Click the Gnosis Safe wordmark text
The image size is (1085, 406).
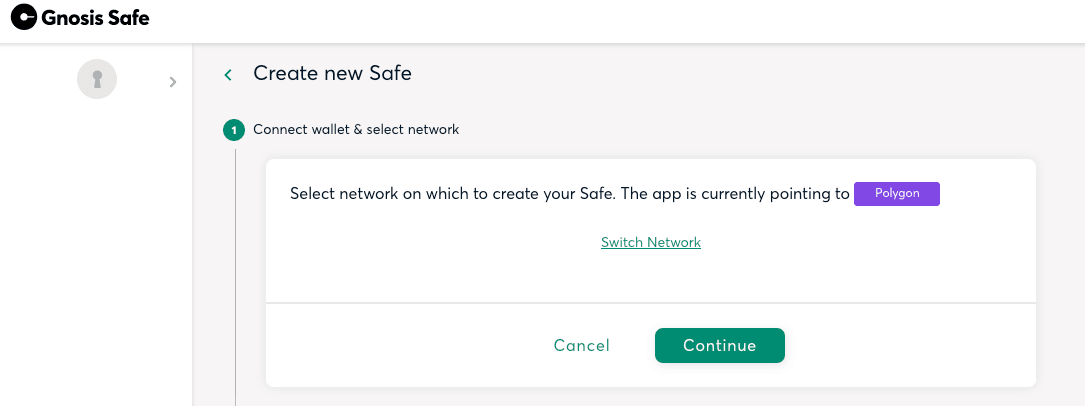(95, 17)
